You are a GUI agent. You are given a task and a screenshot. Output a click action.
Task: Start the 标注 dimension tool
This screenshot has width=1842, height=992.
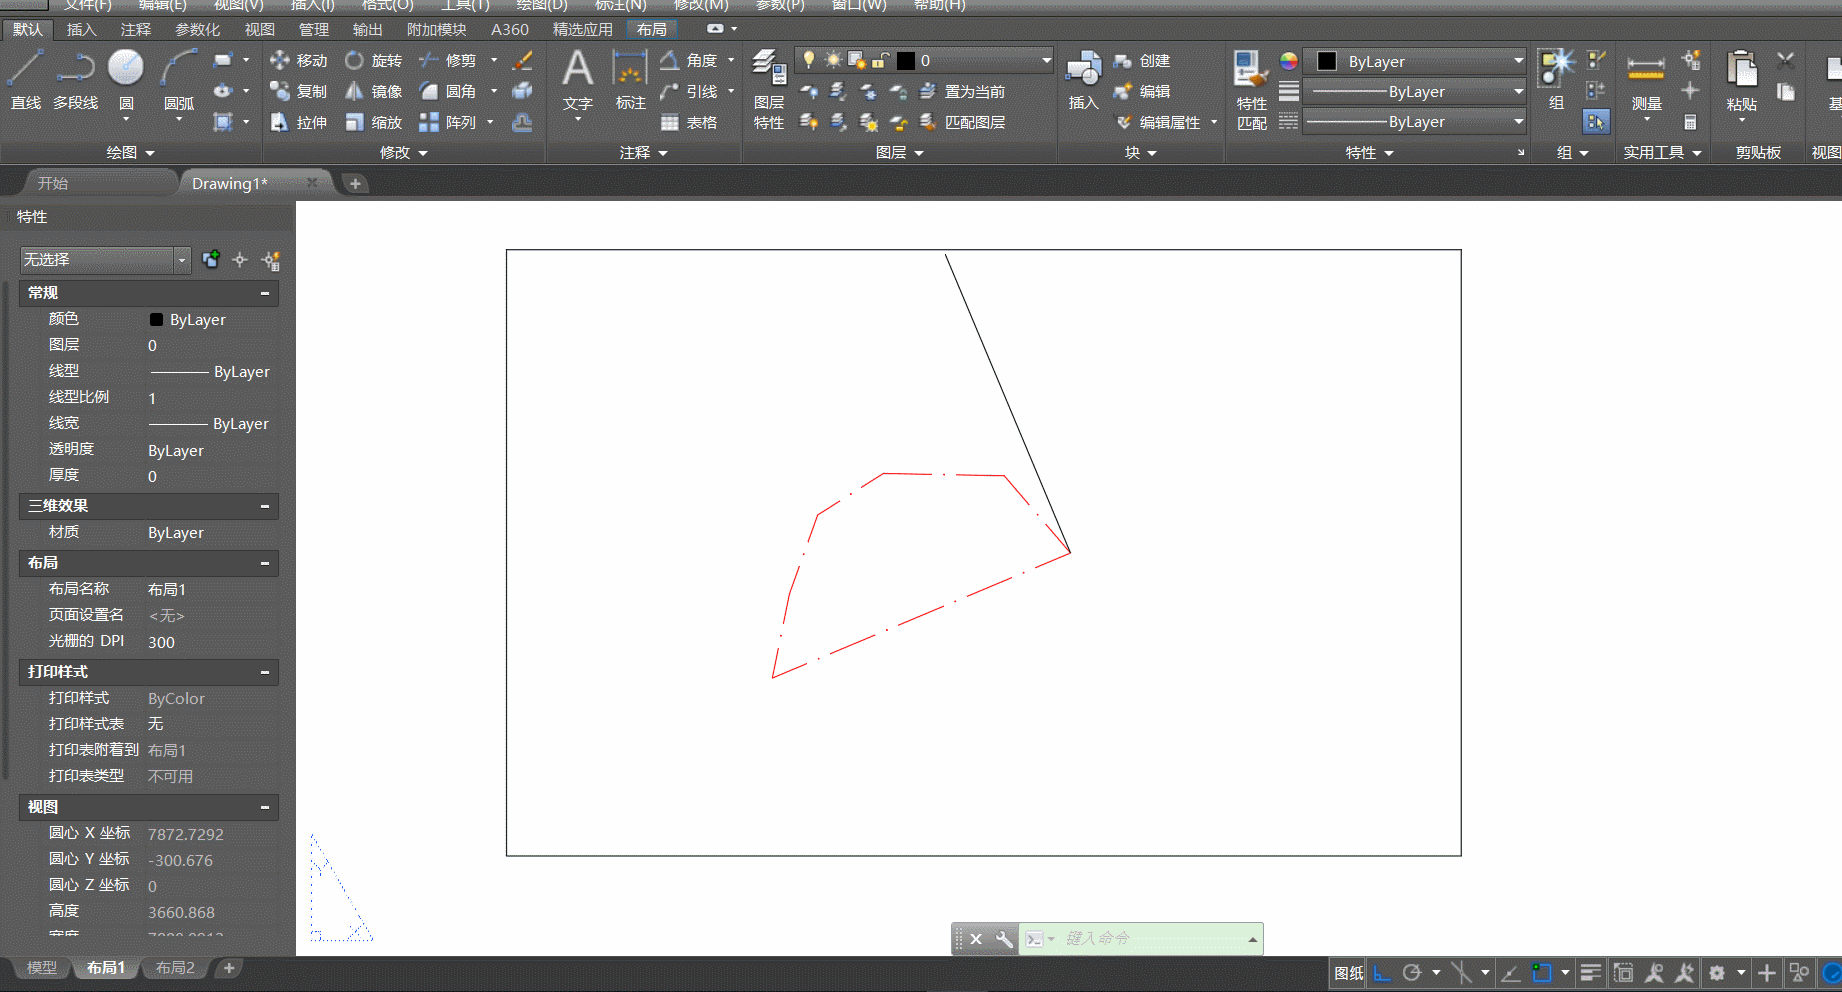pos(630,79)
